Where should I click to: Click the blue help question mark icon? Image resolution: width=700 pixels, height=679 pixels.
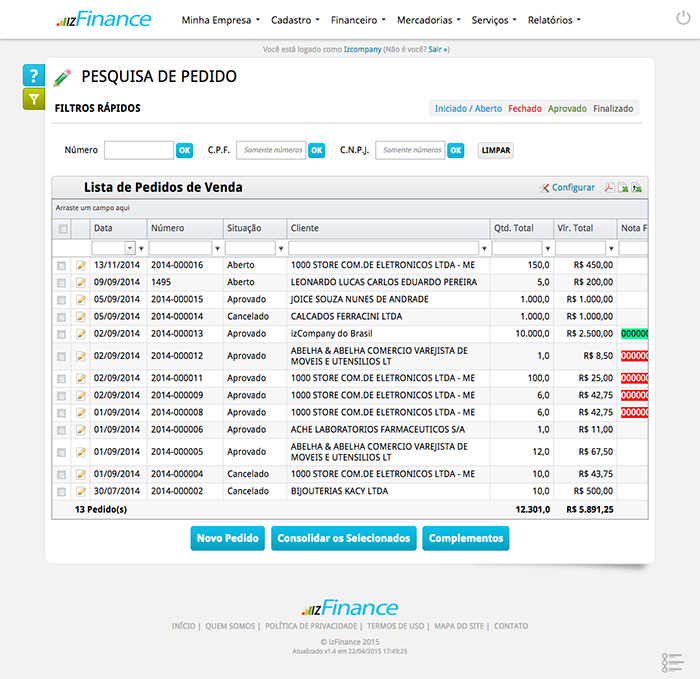pyautogui.click(x=33, y=76)
